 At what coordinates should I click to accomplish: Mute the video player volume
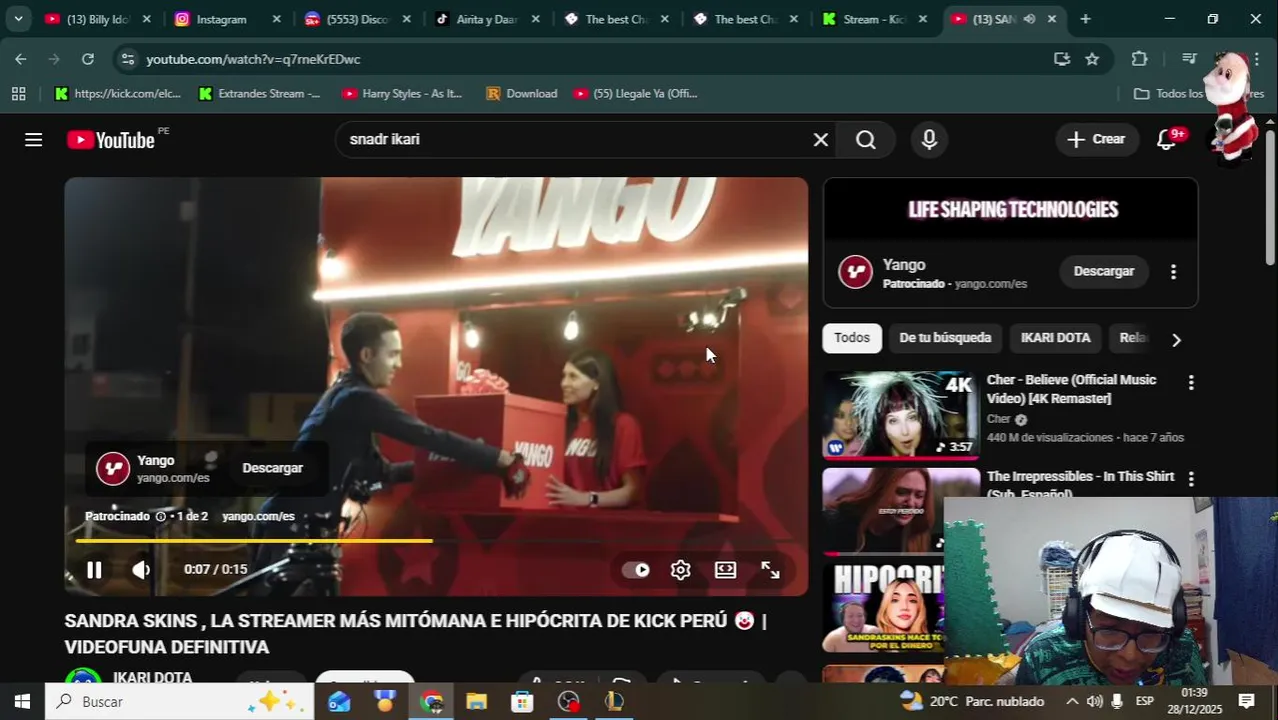(x=141, y=570)
